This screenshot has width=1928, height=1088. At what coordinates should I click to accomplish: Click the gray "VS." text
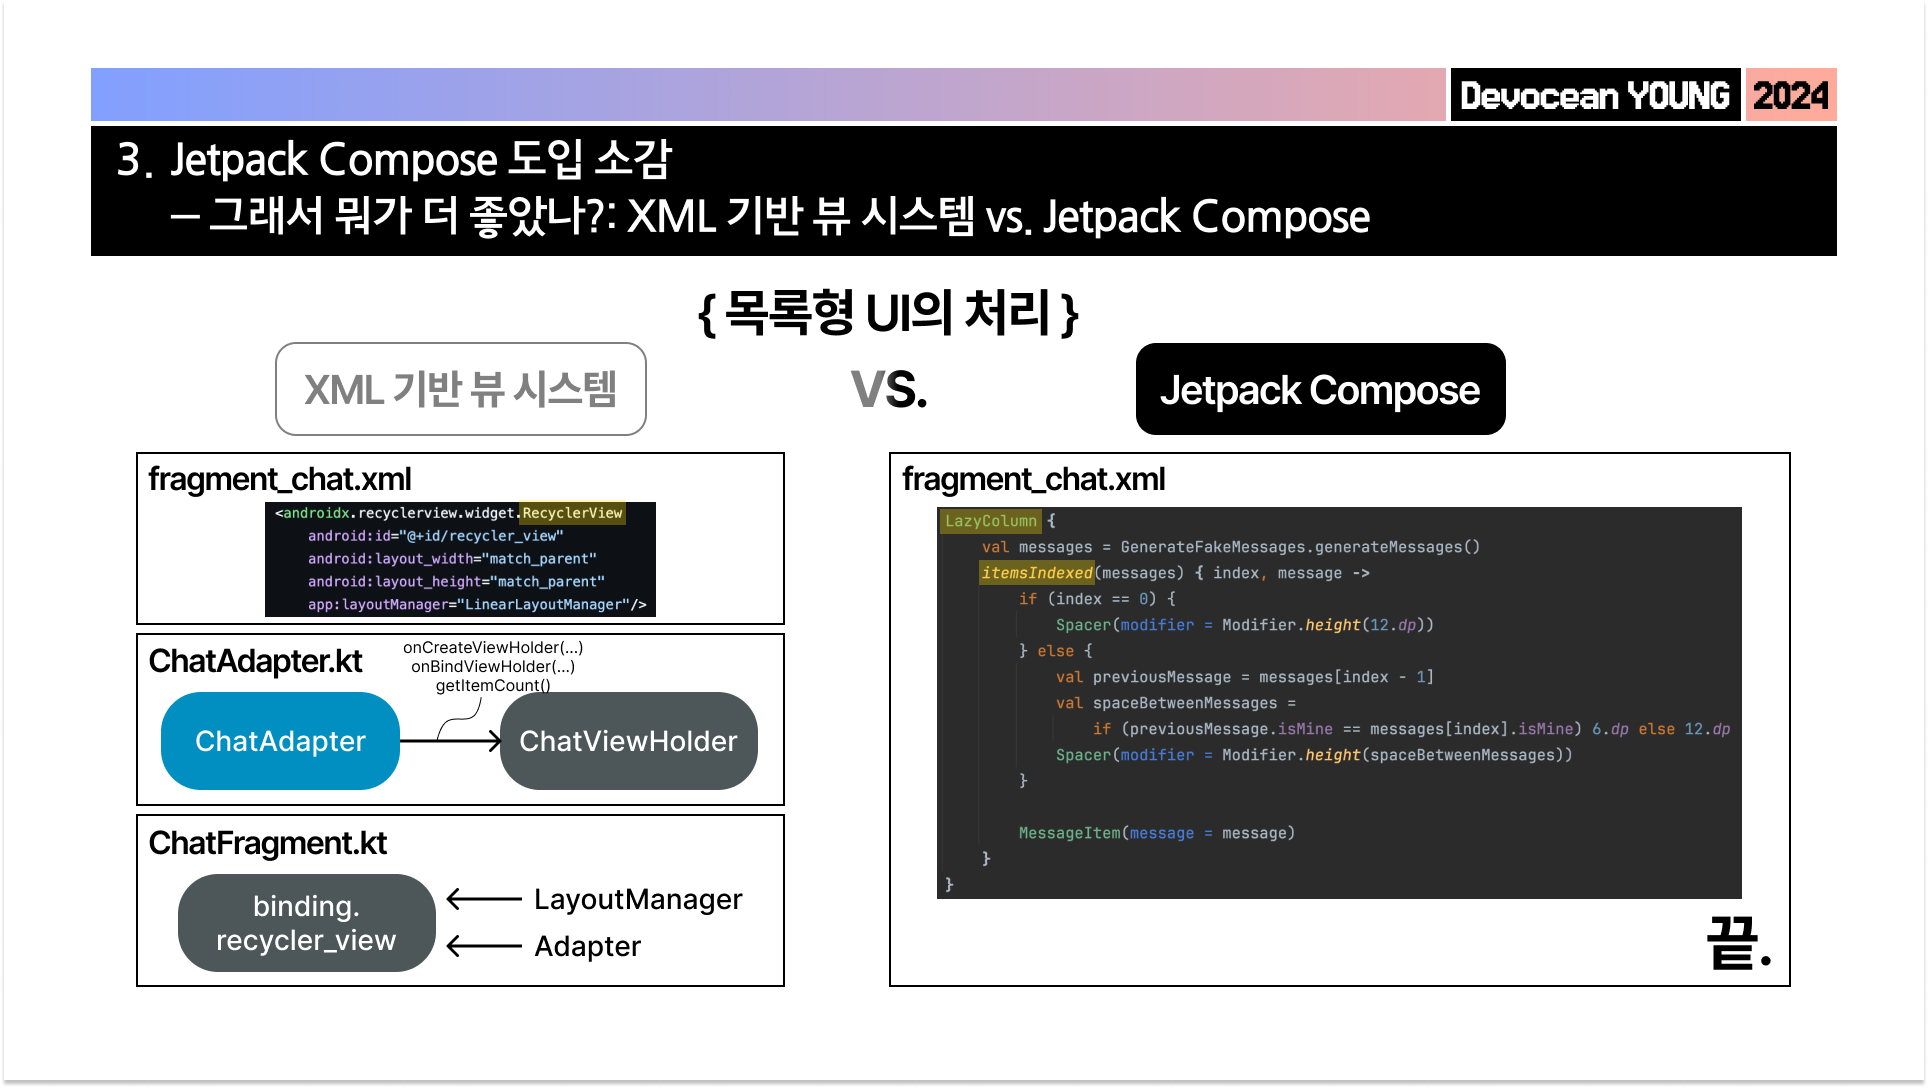click(x=889, y=389)
